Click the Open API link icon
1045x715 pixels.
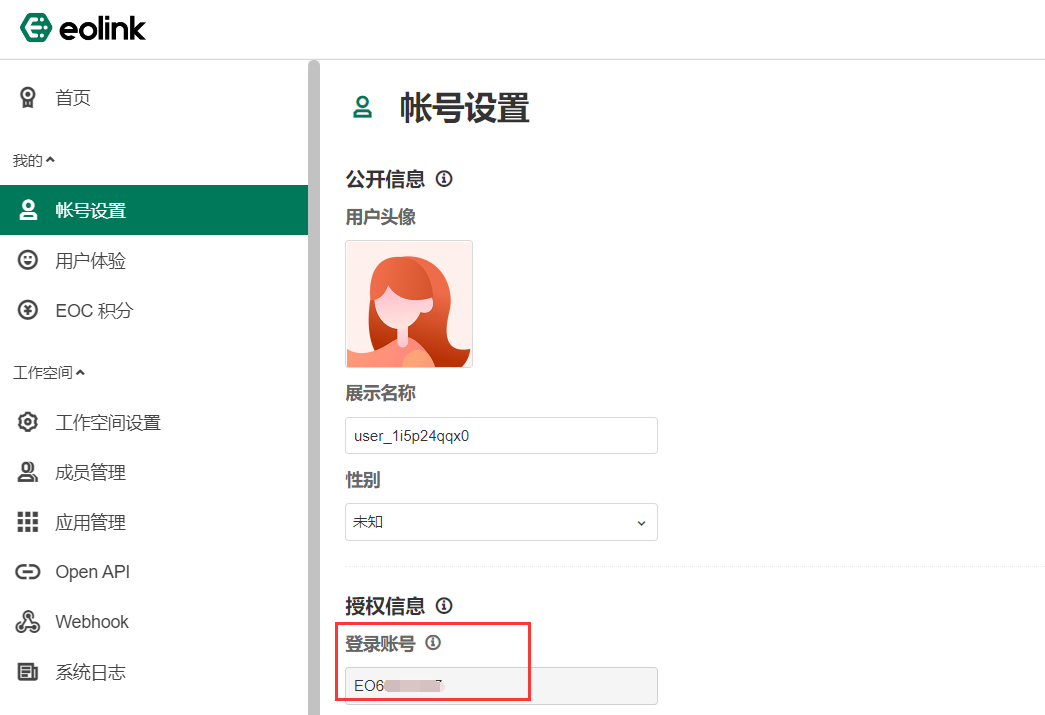click(28, 572)
